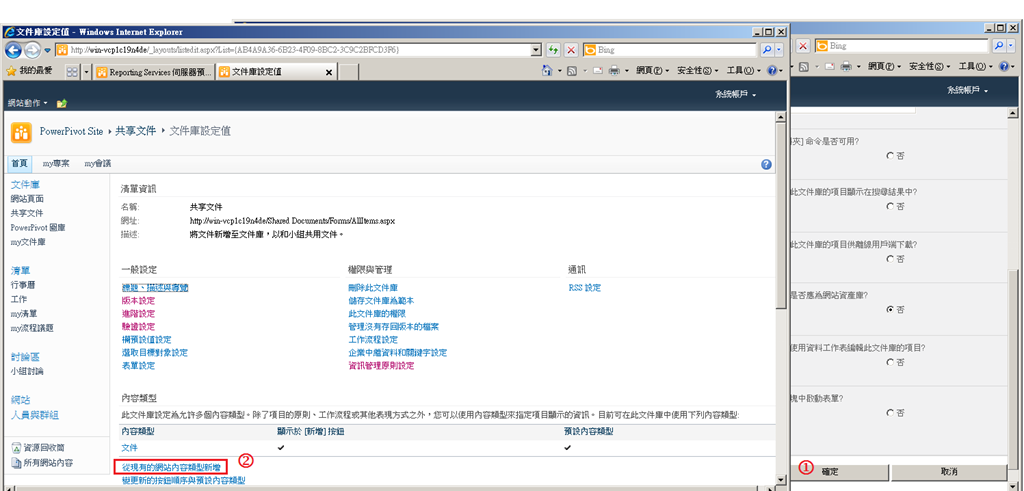Select 否 for 命令是否可用
This screenshot has height=491, width=1024.
coord(890,156)
